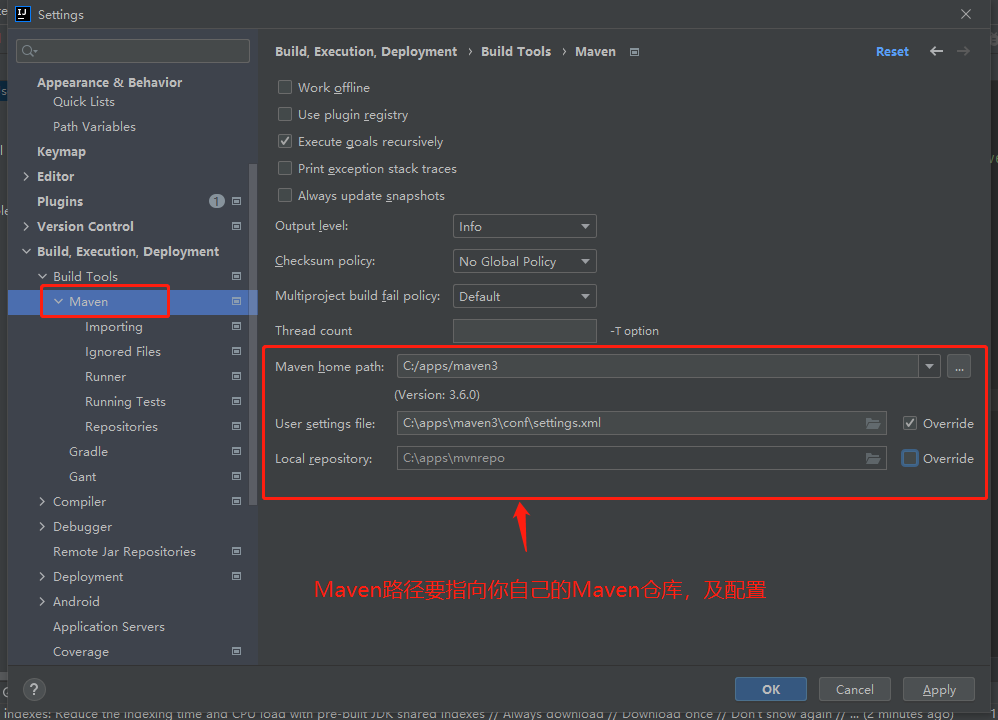Click the Plugins update count badge
Screen dimensions: 998x720
pyautogui.click(x=216, y=201)
